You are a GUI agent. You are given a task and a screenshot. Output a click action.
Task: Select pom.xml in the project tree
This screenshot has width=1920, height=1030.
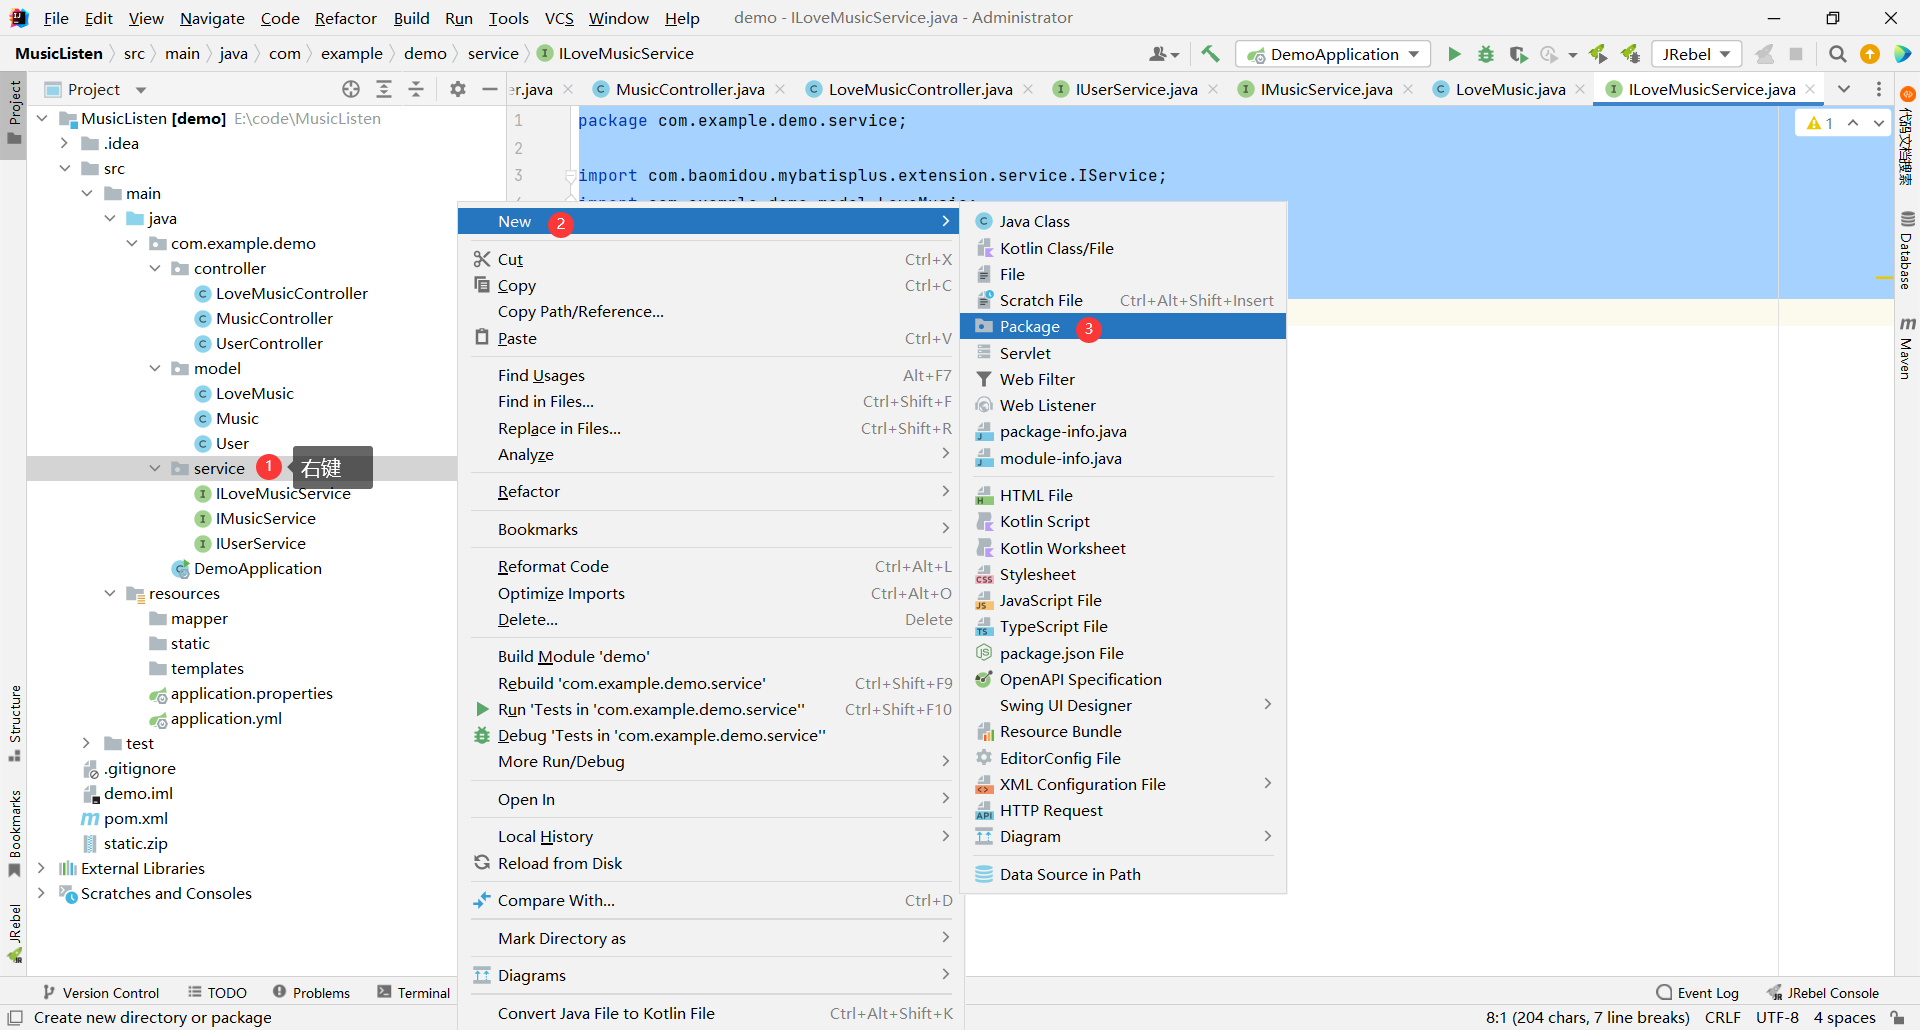pos(125,818)
